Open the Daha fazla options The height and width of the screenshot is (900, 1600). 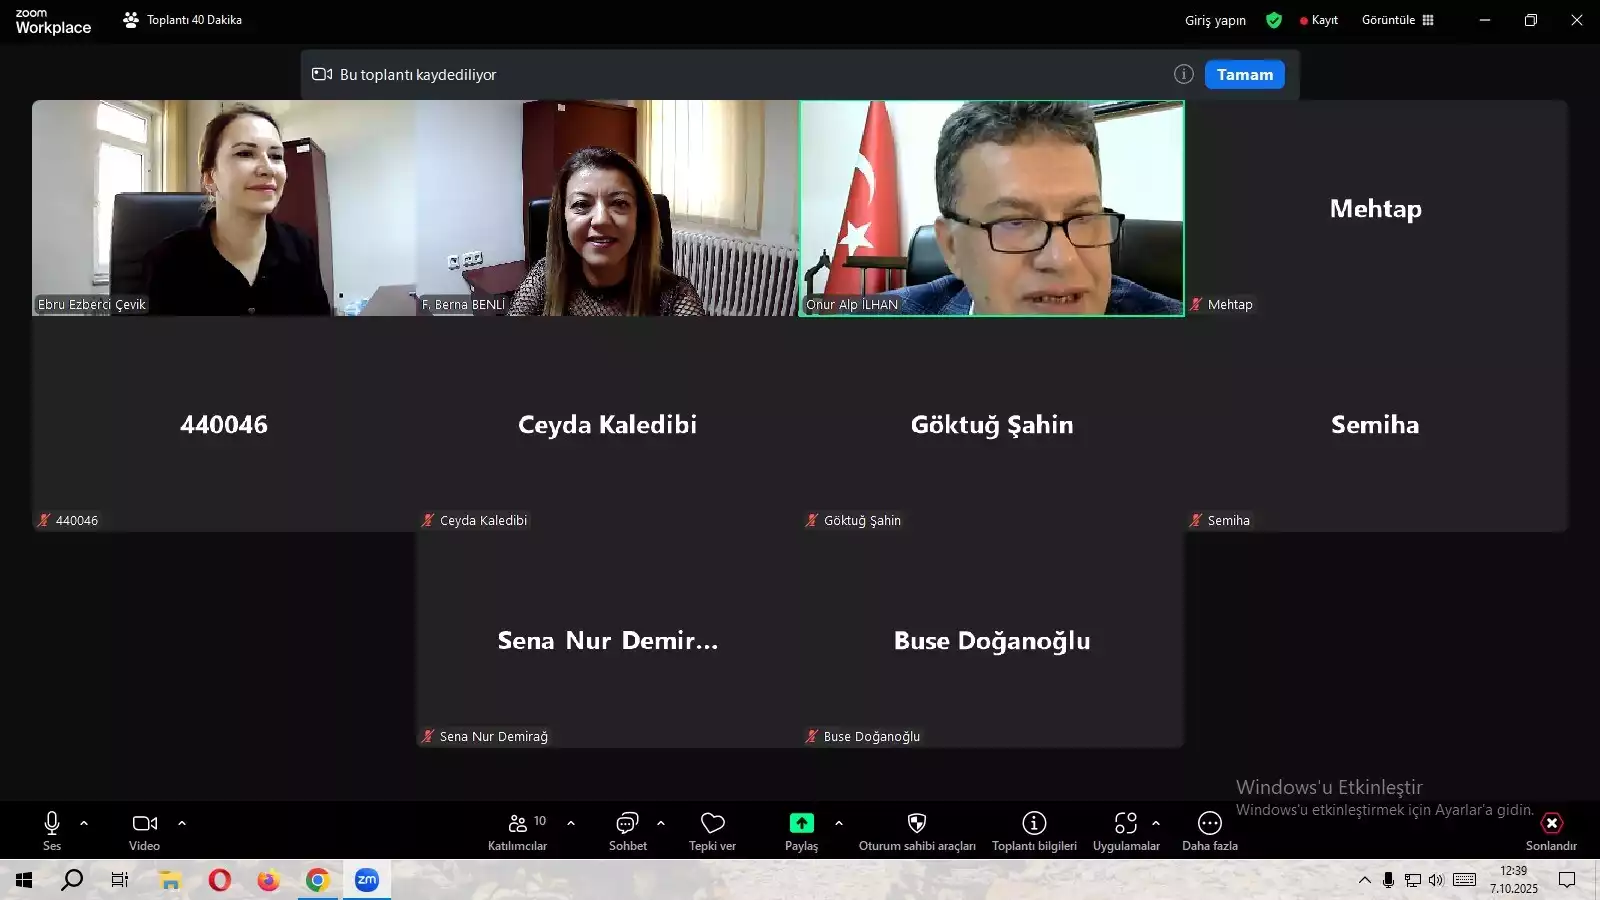[x=1209, y=830]
